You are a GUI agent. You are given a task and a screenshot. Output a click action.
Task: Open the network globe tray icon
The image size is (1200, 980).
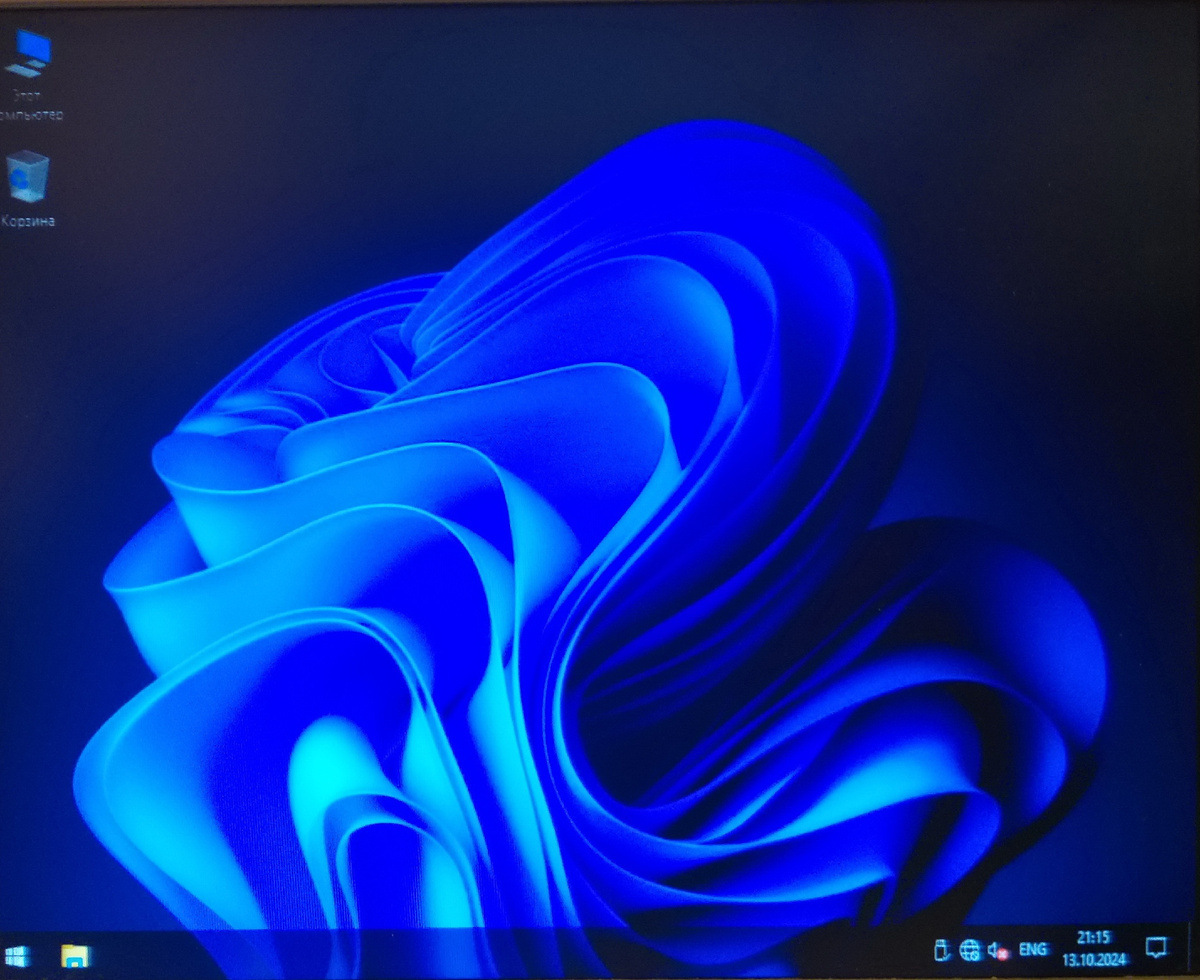[969, 950]
